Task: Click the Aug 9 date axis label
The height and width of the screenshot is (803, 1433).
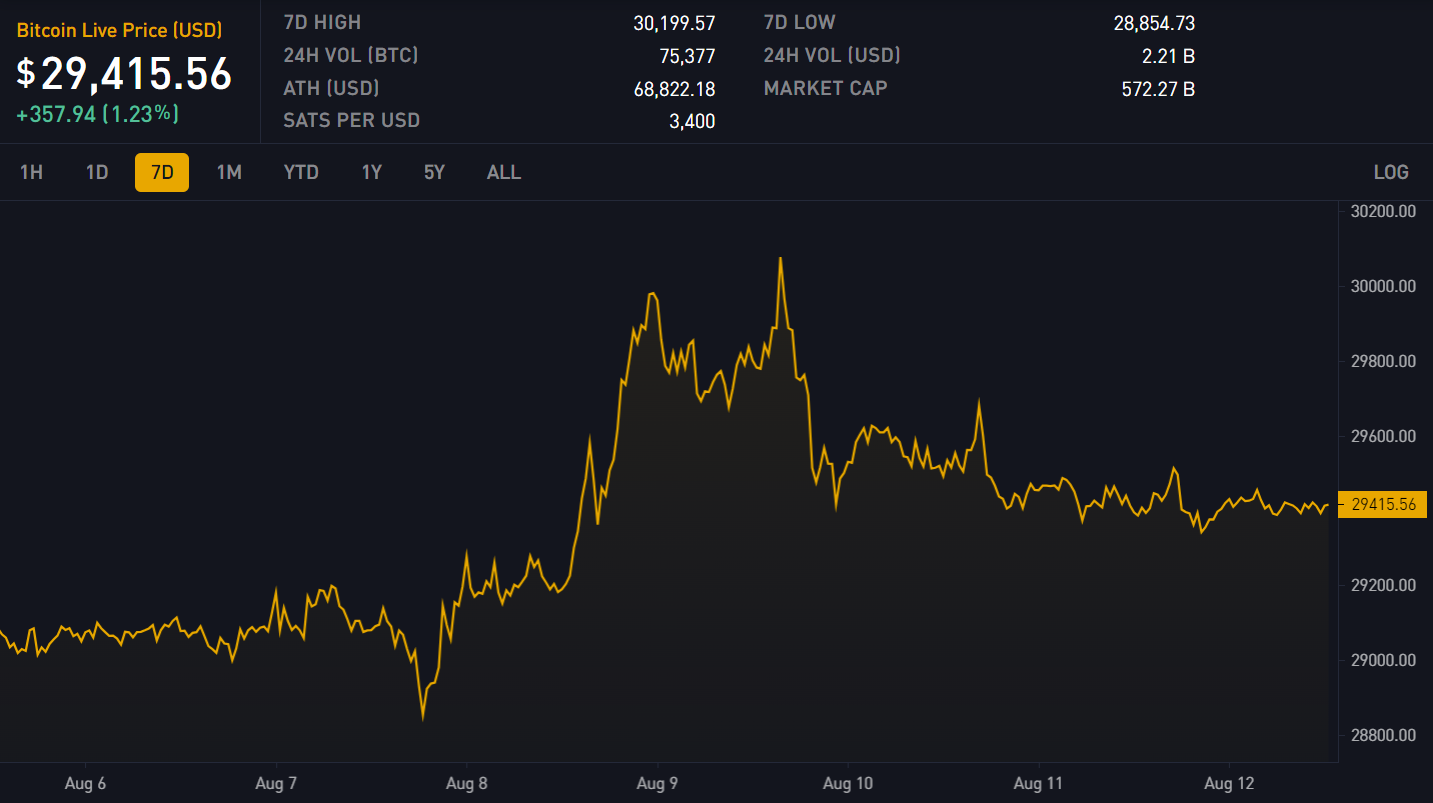Action: [658, 784]
